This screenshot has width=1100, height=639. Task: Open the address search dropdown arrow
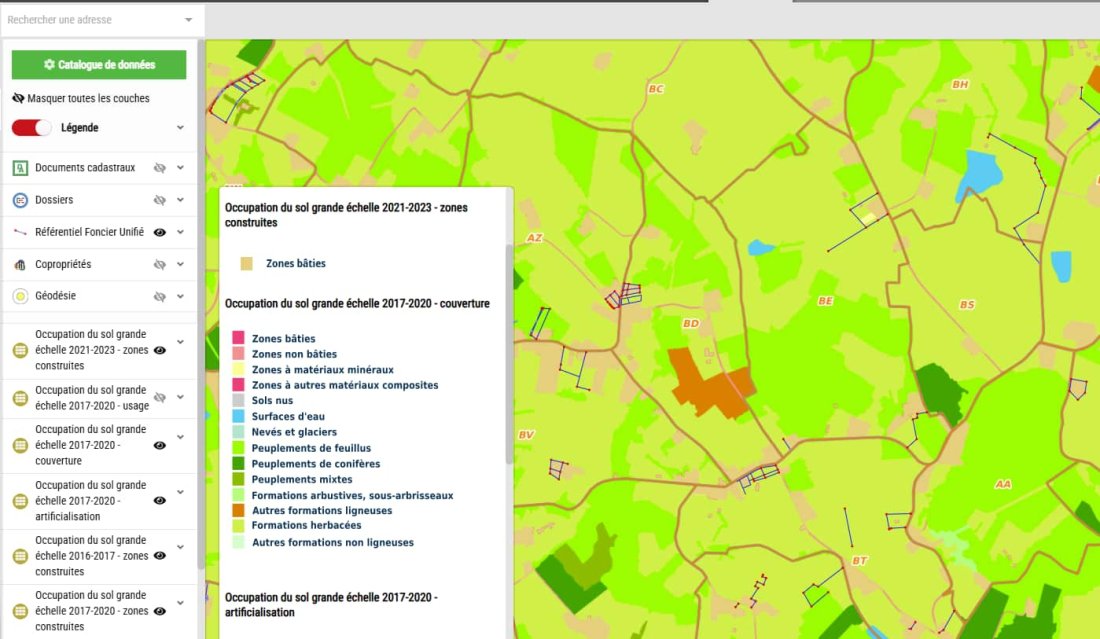coord(189,20)
